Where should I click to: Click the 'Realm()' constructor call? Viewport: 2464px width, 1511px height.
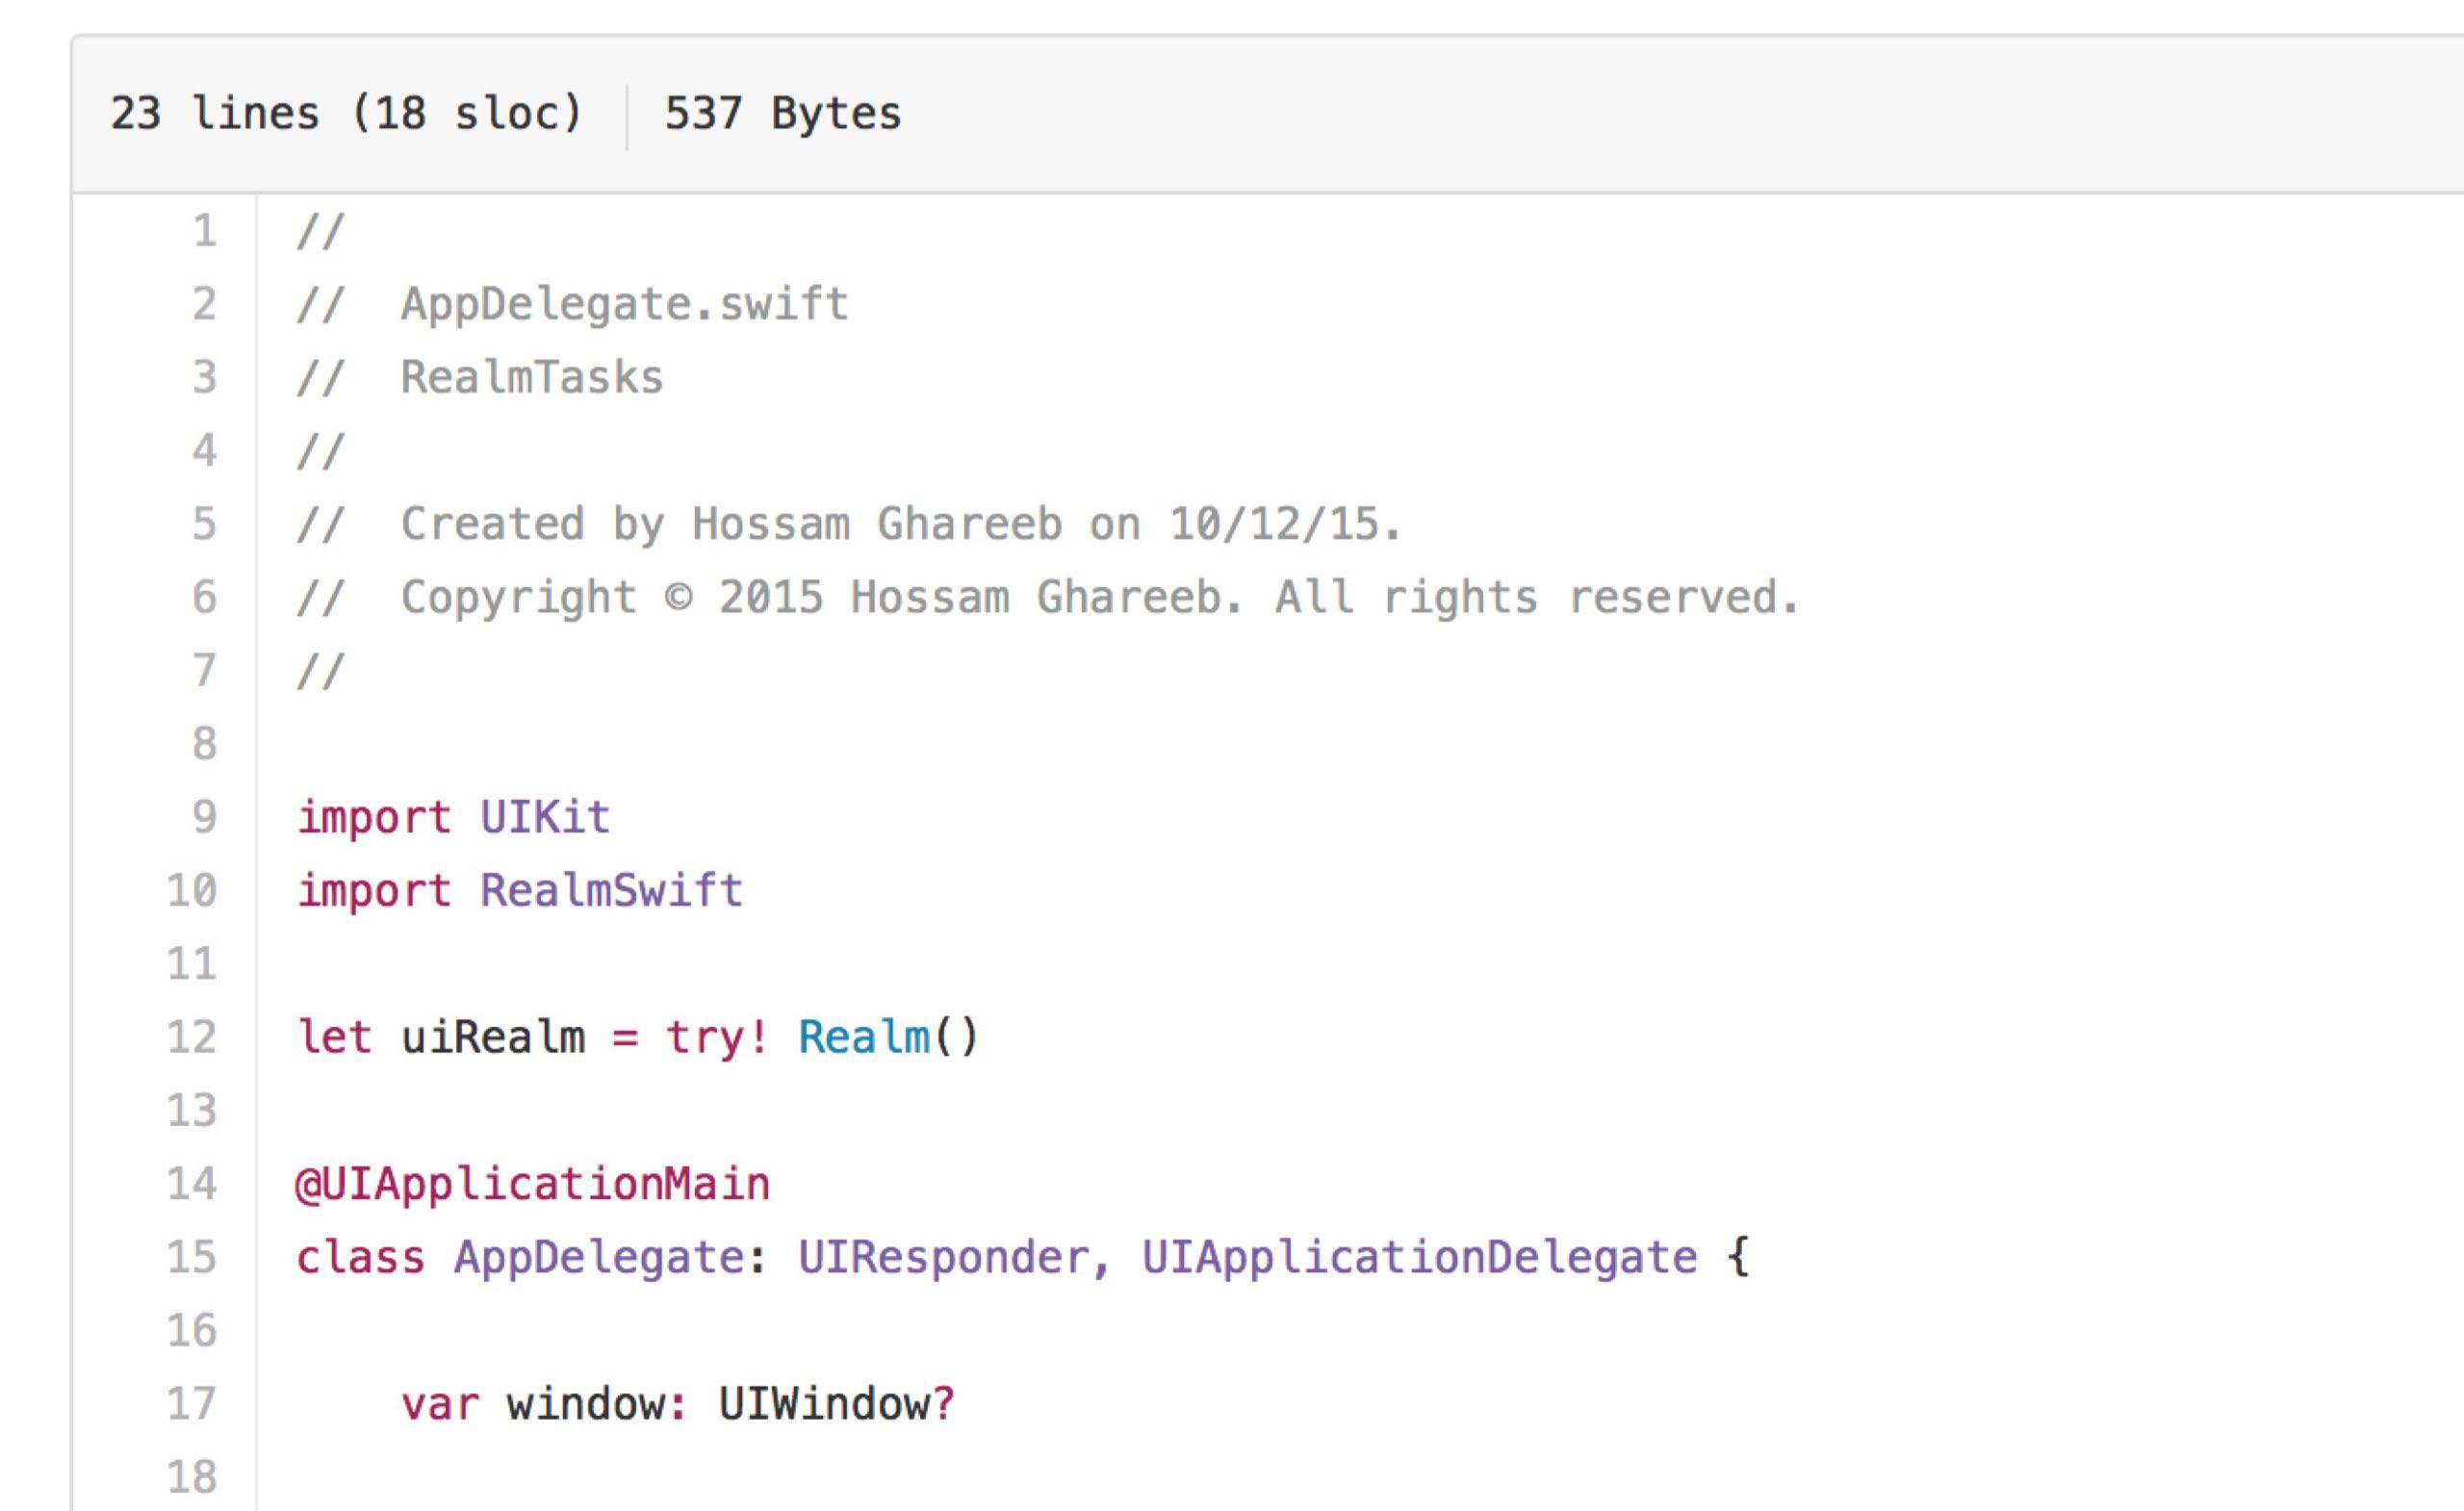click(888, 1037)
